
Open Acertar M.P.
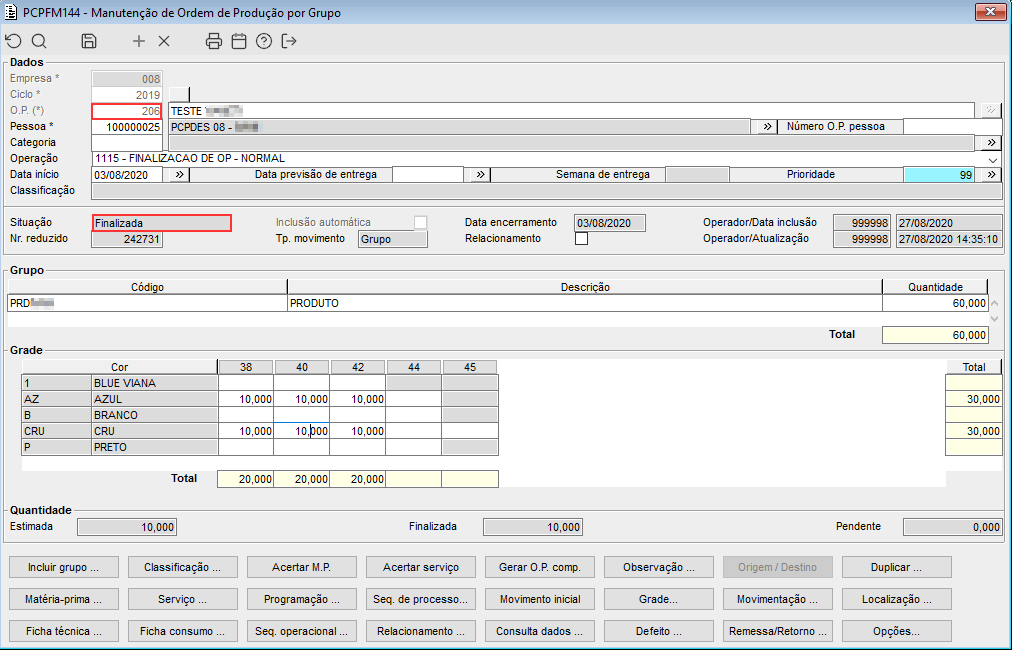pyautogui.click(x=301, y=567)
